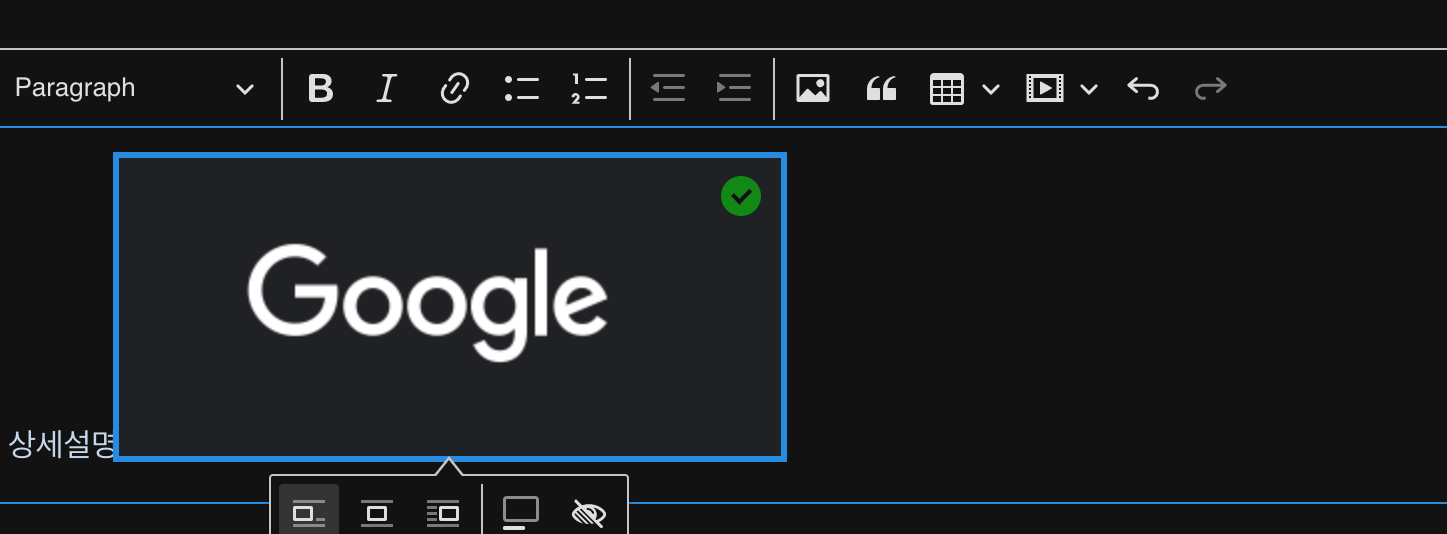Toggle bold formatting
Viewport: 1447px width, 534px height.
pos(320,88)
